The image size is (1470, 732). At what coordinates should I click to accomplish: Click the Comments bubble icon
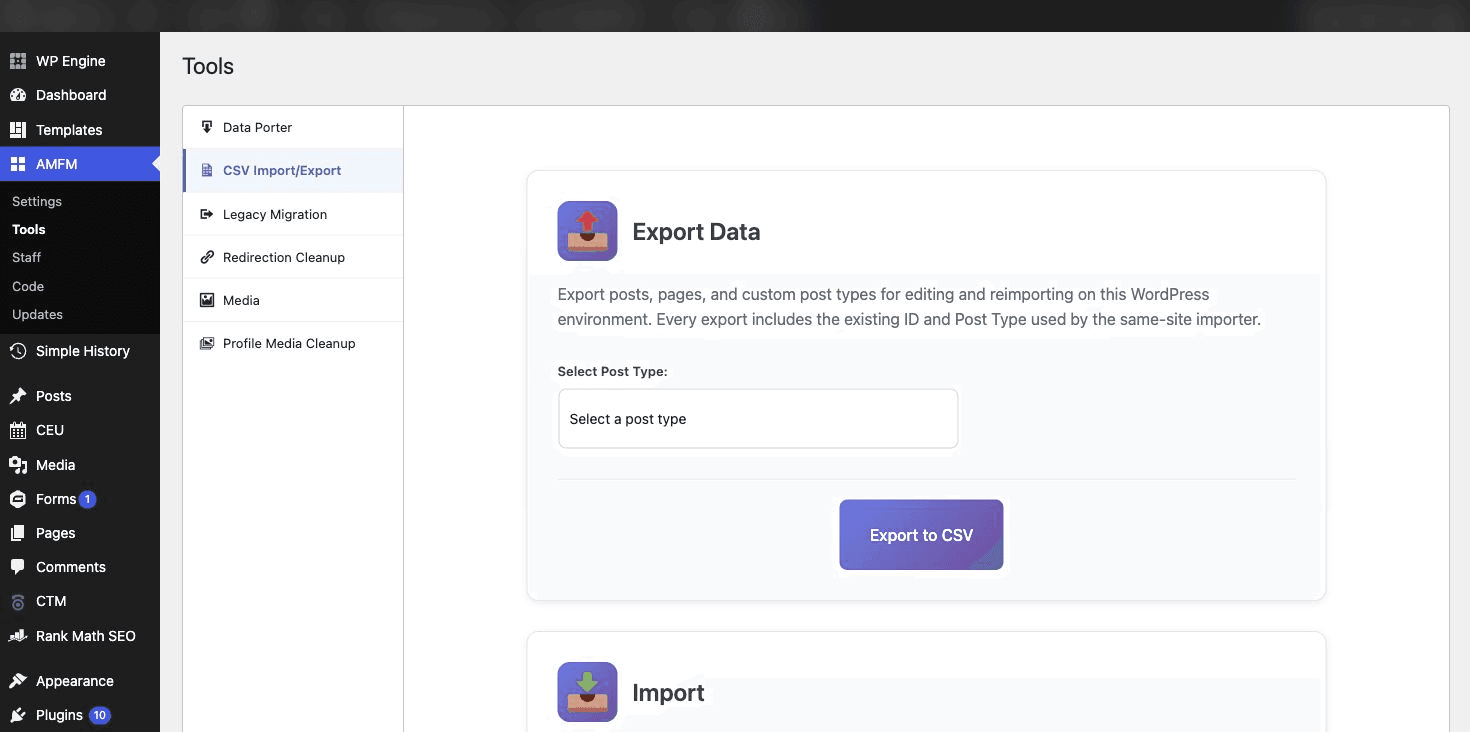[18, 567]
